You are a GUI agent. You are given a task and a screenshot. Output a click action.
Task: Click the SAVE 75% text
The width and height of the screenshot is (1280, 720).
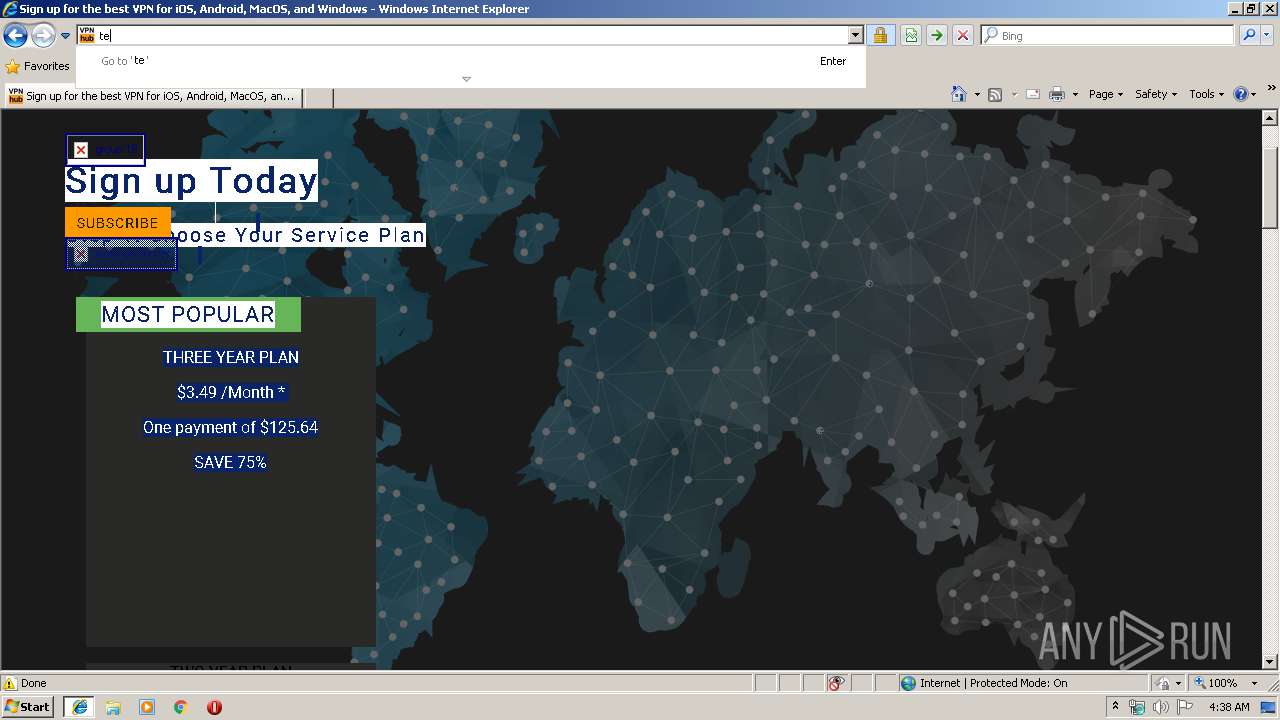(230, 462)
